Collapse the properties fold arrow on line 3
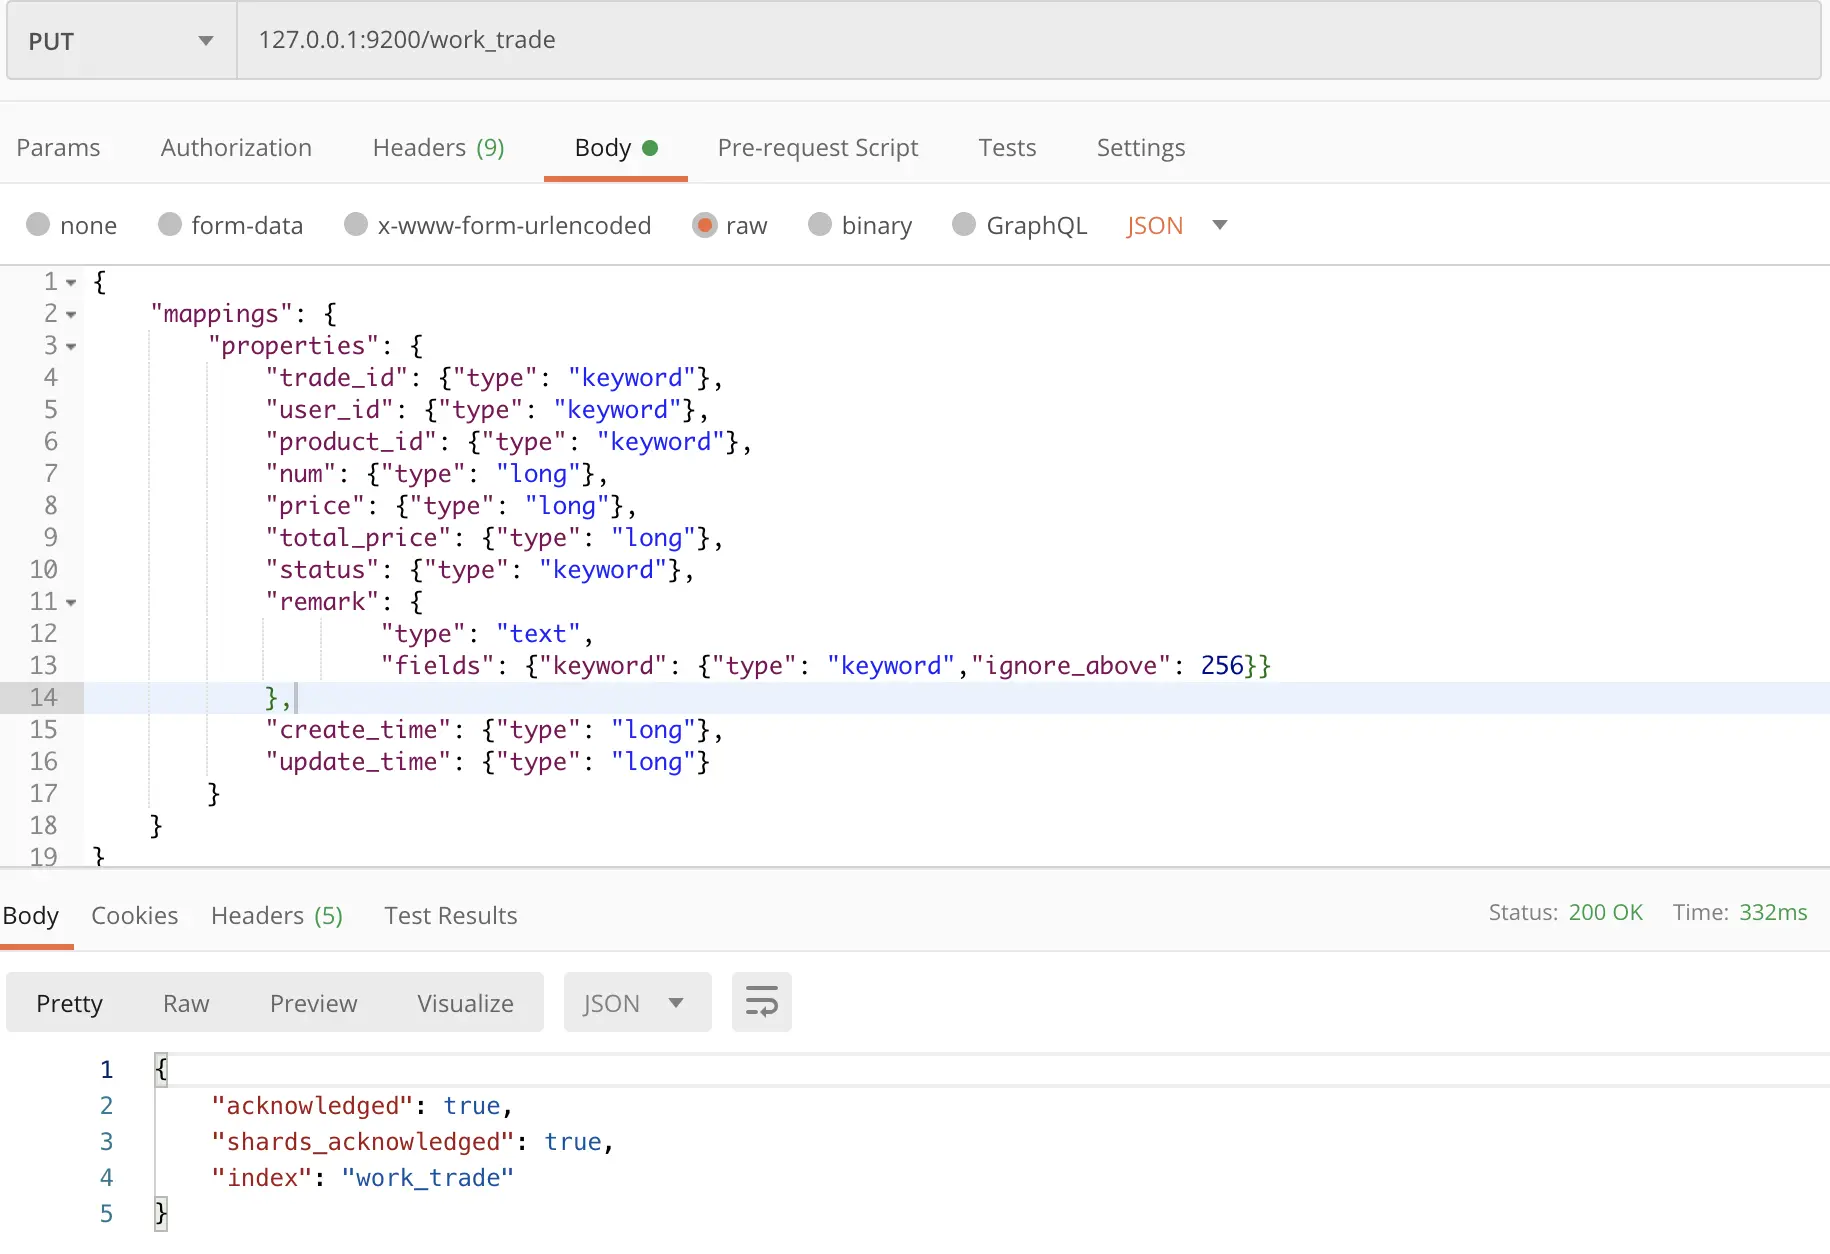The image size is (1830, 1254). 71,347
